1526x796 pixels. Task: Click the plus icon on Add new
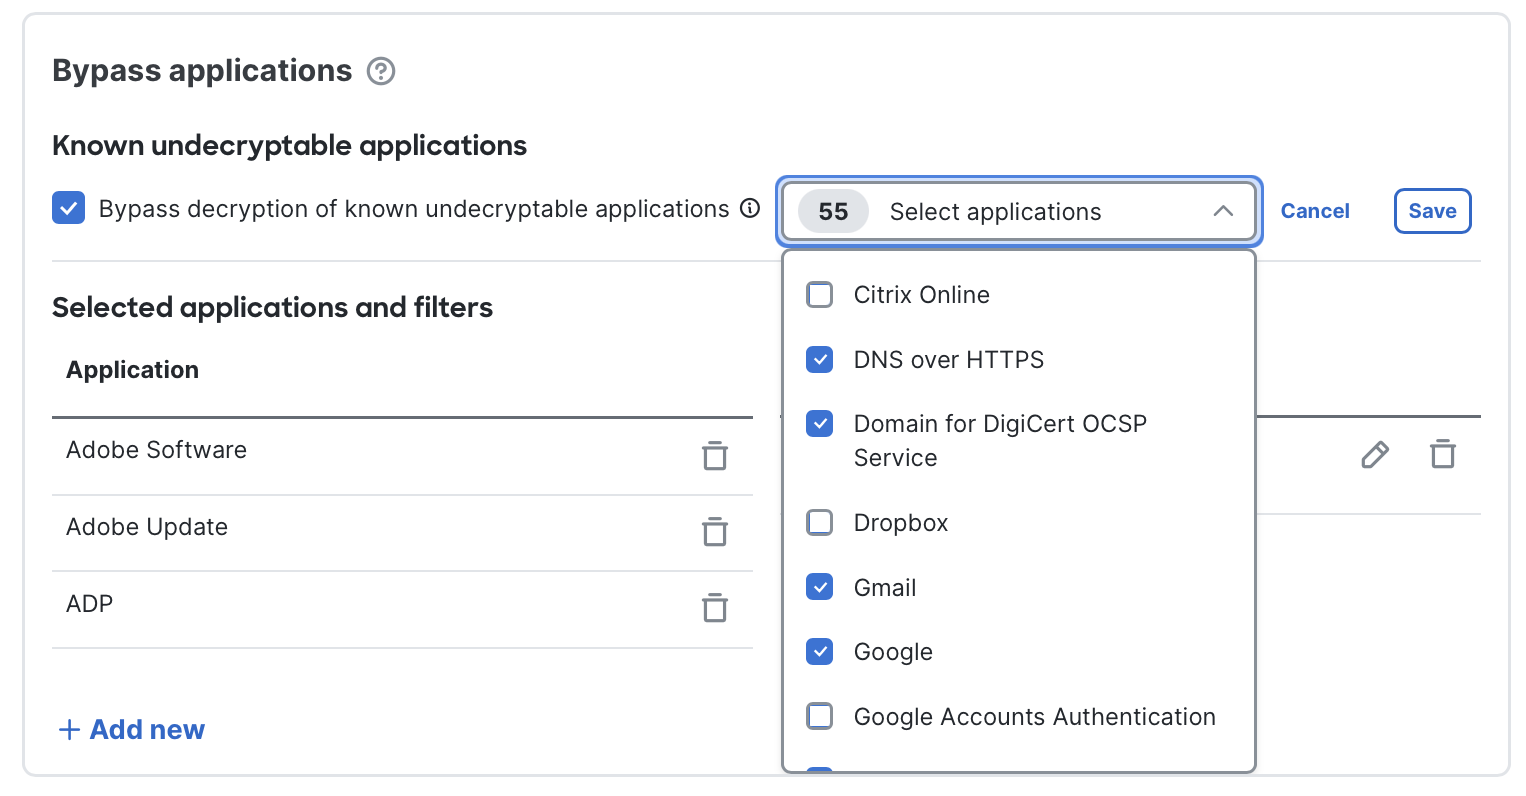pos(68,729)
